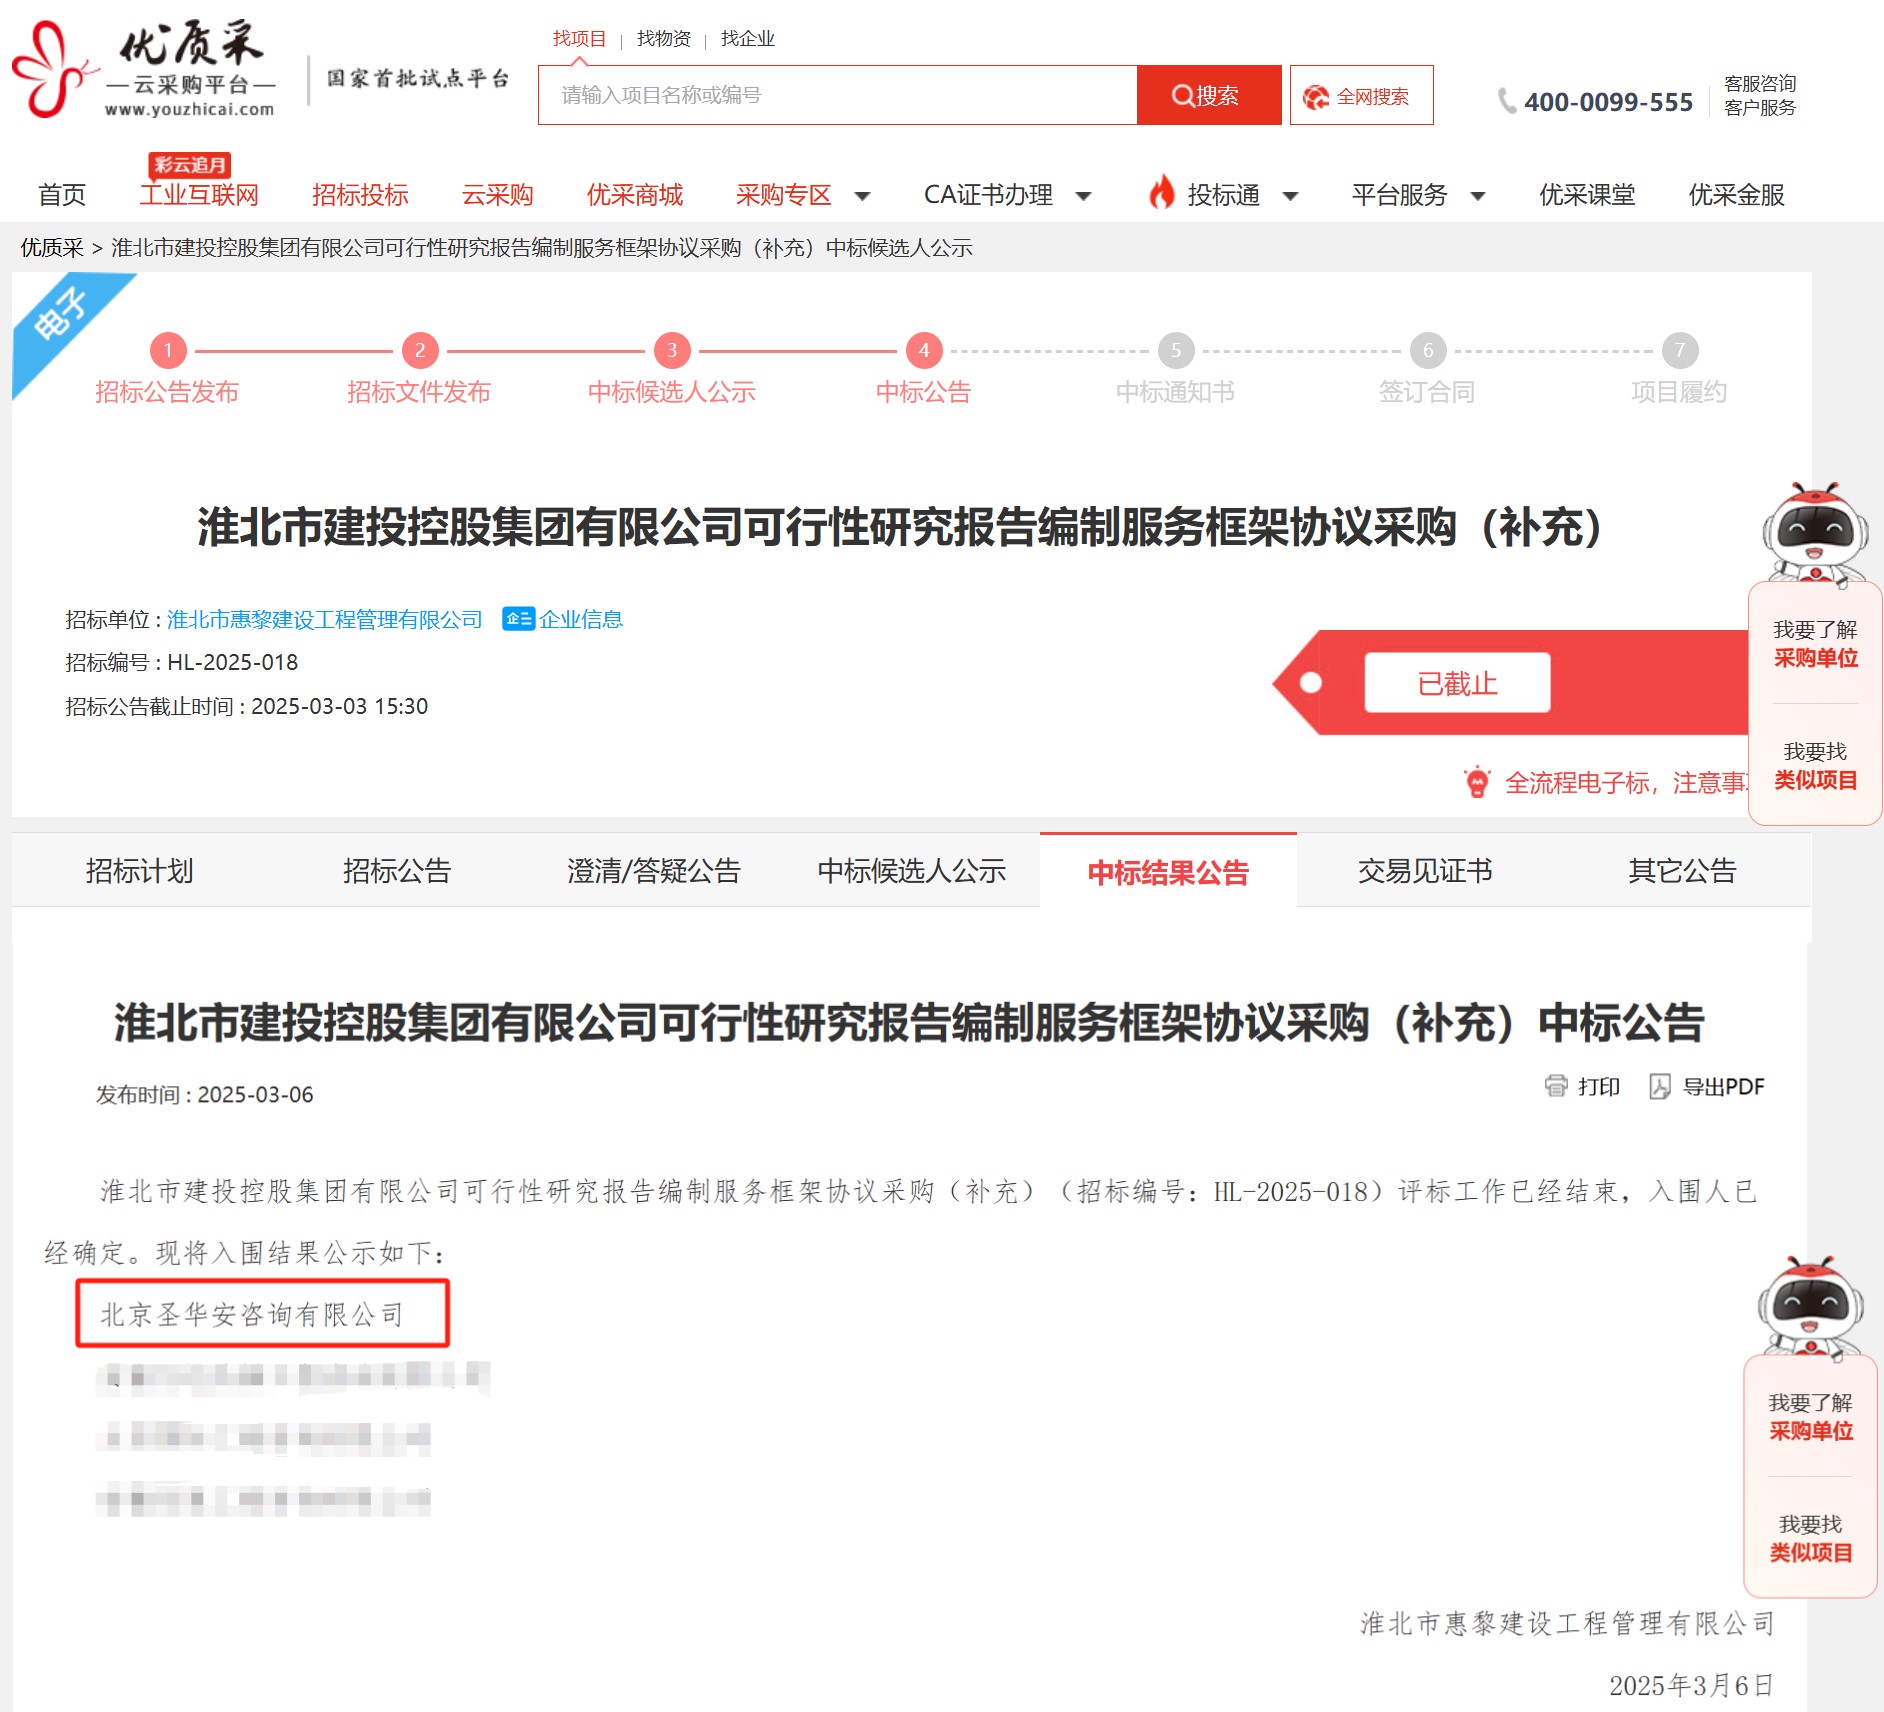
Task: Select the 找企业 search category
Action: click(748, 39)
